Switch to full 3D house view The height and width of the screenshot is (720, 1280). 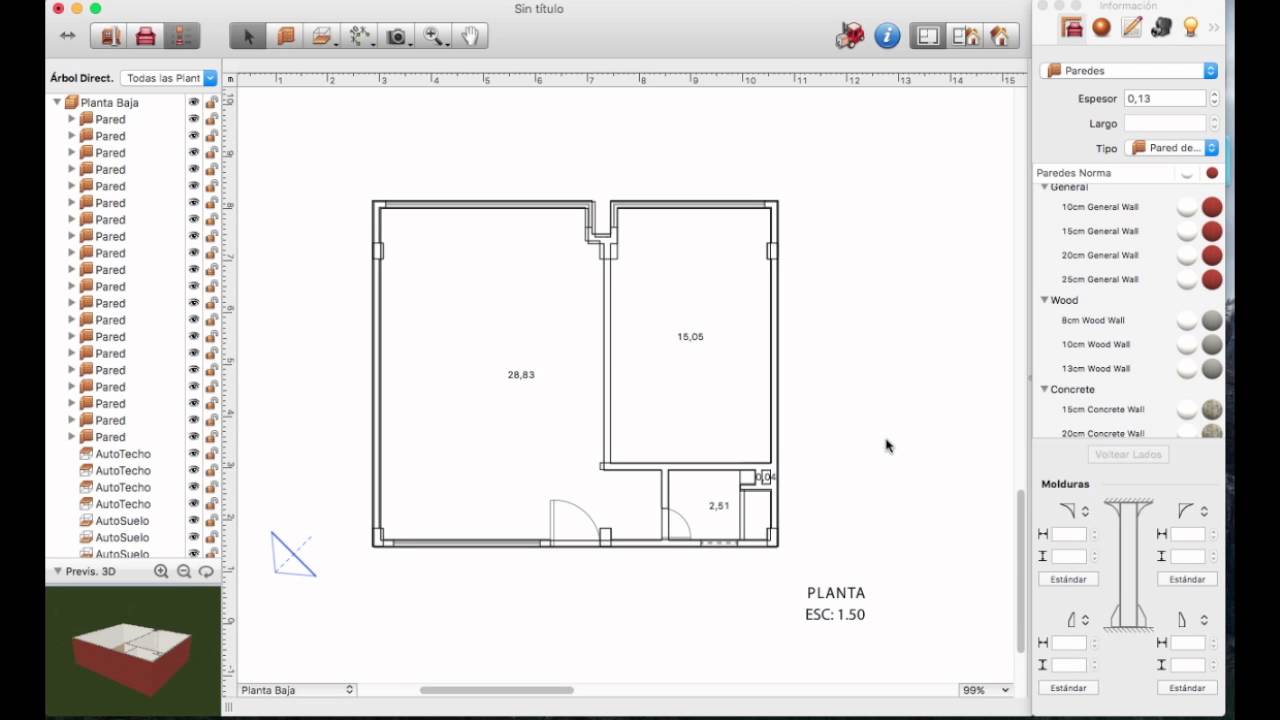point(1000,36)
